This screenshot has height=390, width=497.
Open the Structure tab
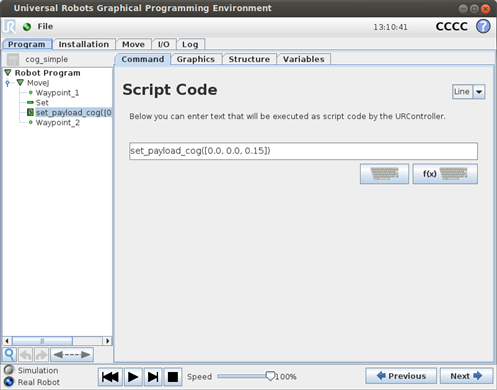[x=249, y=59]
